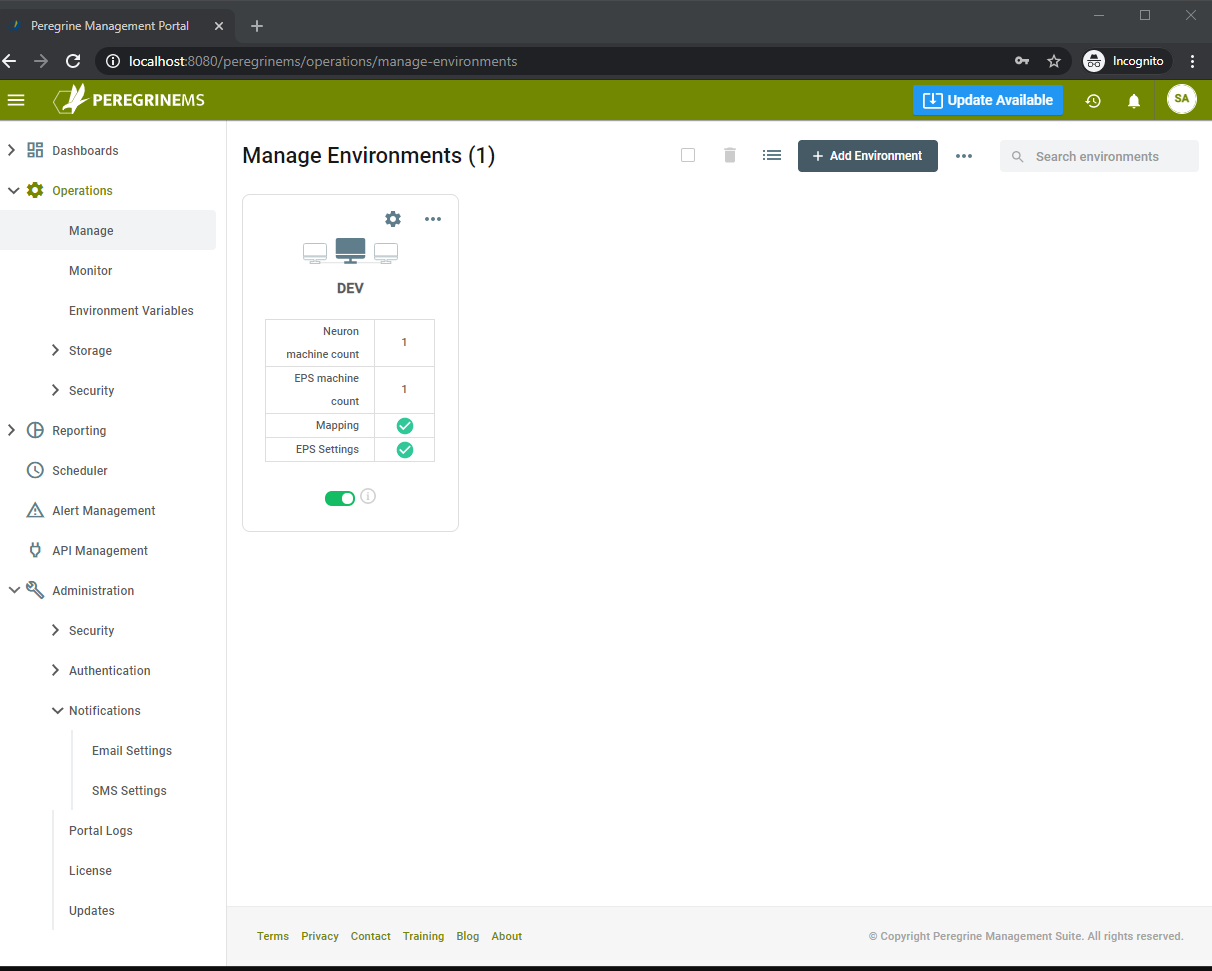Open the About footer link

(507, 936)
